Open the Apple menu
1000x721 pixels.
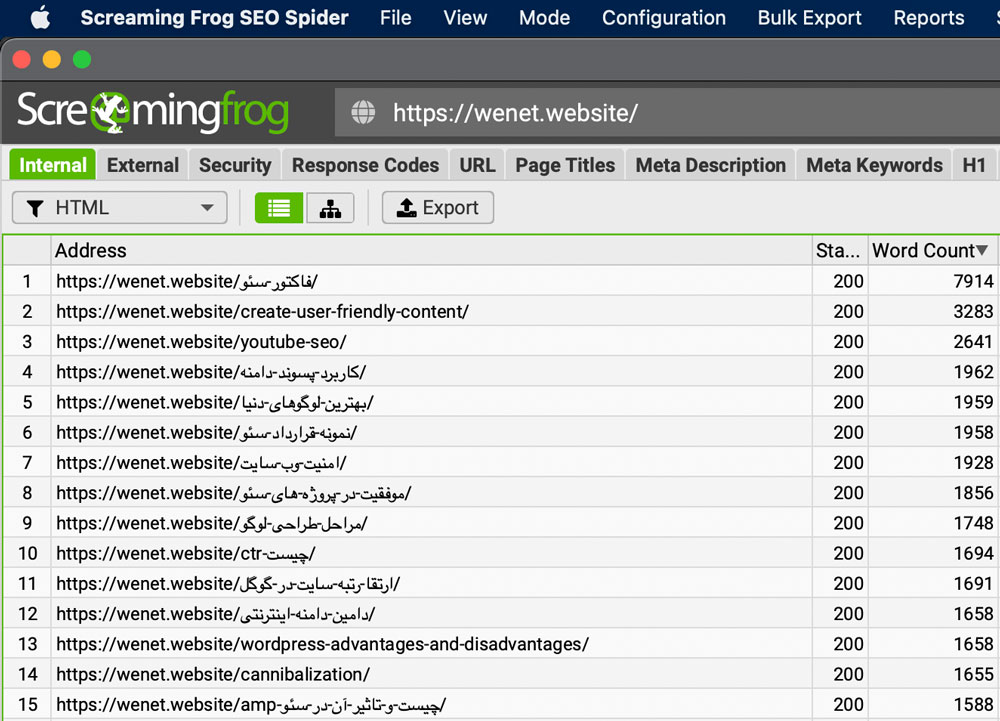coord(40,18)
